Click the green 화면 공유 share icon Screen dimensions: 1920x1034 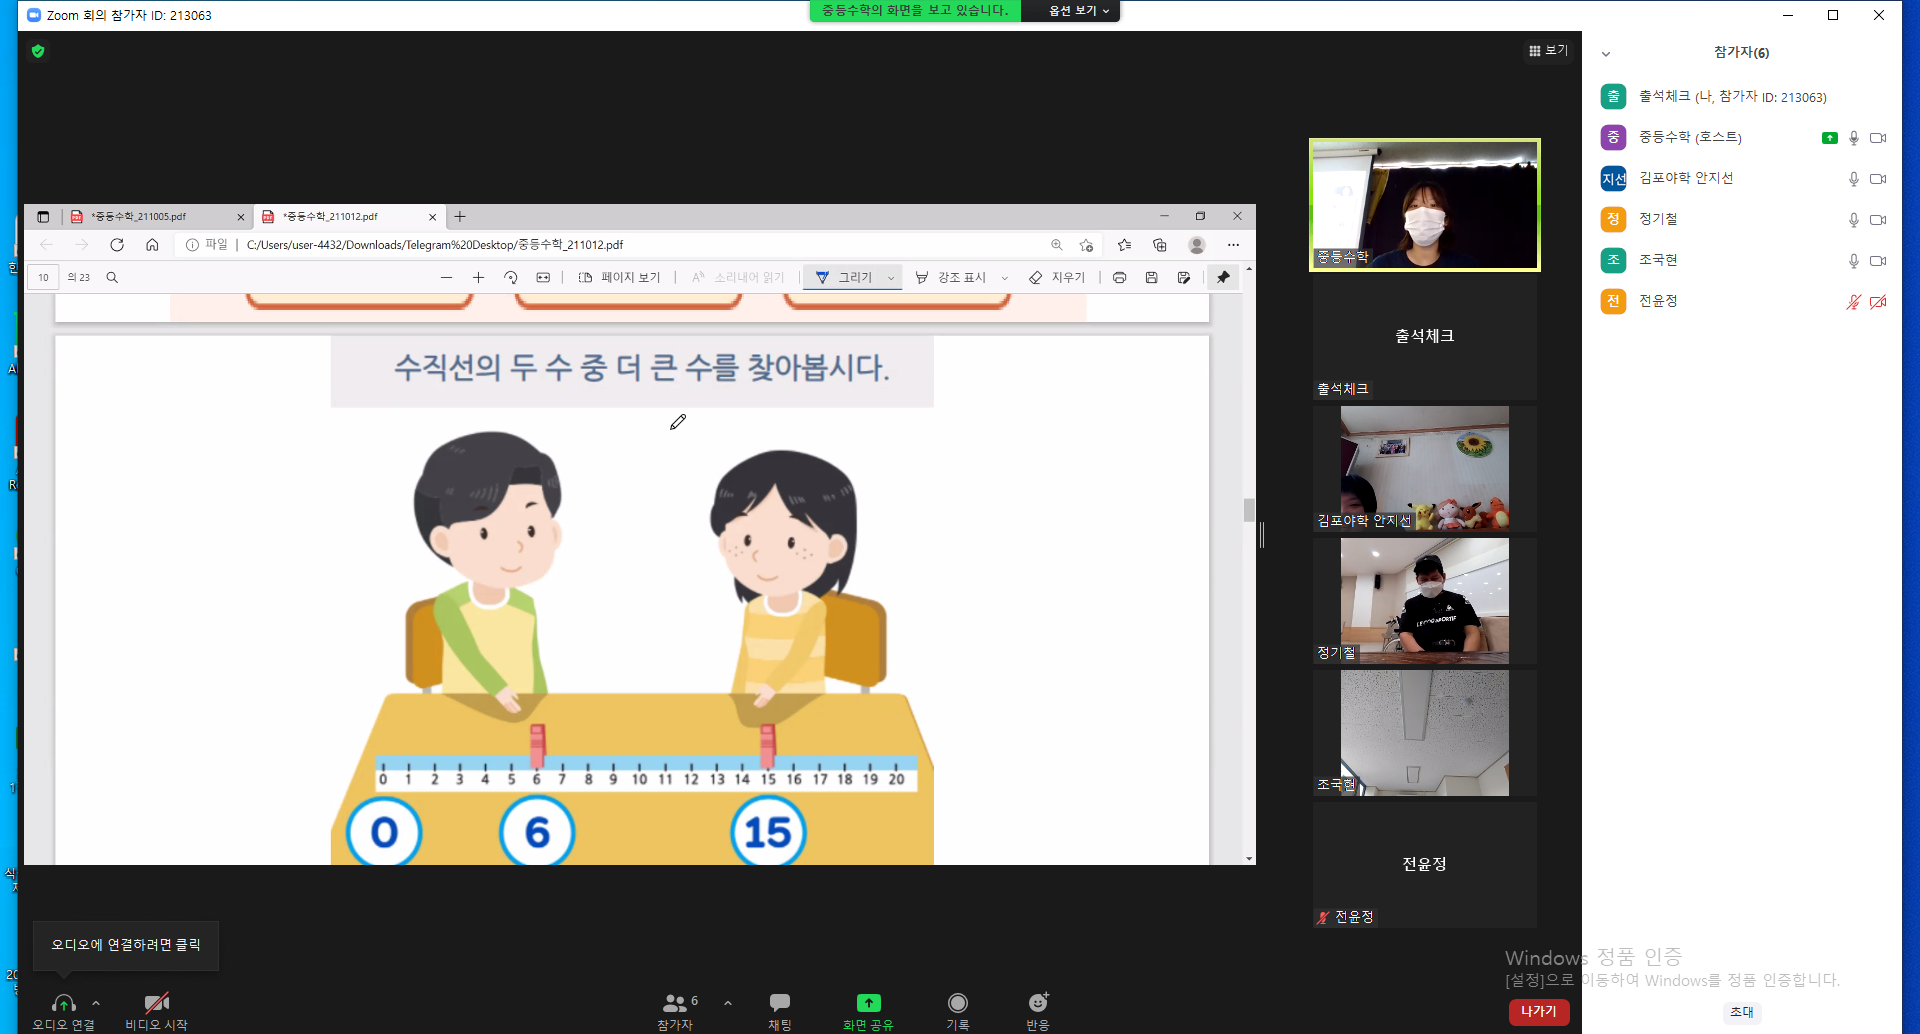click(x=868, y=1003)
